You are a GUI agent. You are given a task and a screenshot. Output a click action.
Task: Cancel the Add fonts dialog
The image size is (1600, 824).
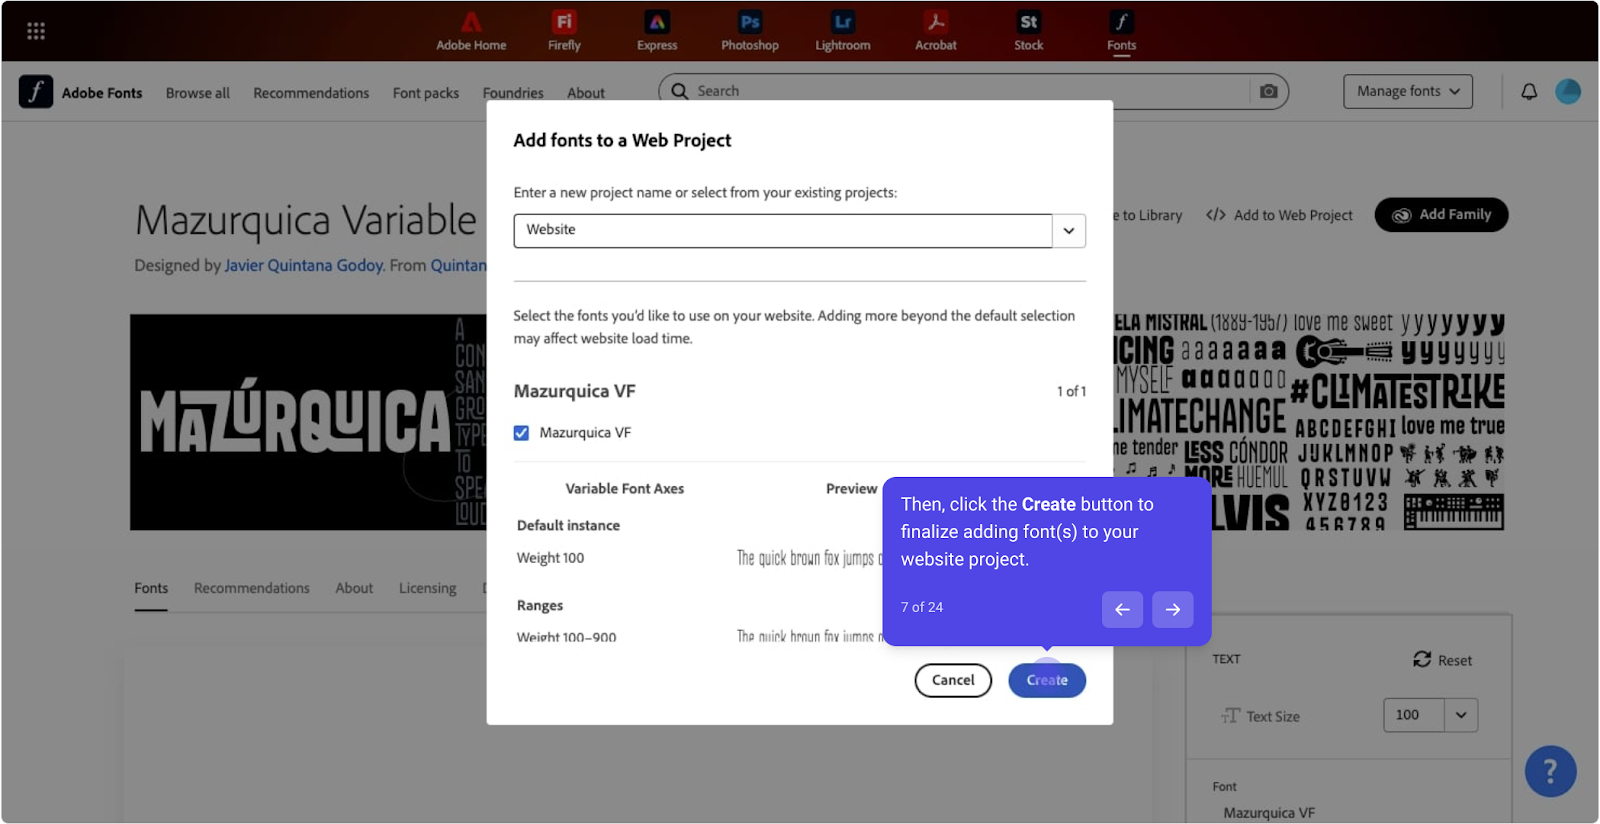[x=952, y=680]
